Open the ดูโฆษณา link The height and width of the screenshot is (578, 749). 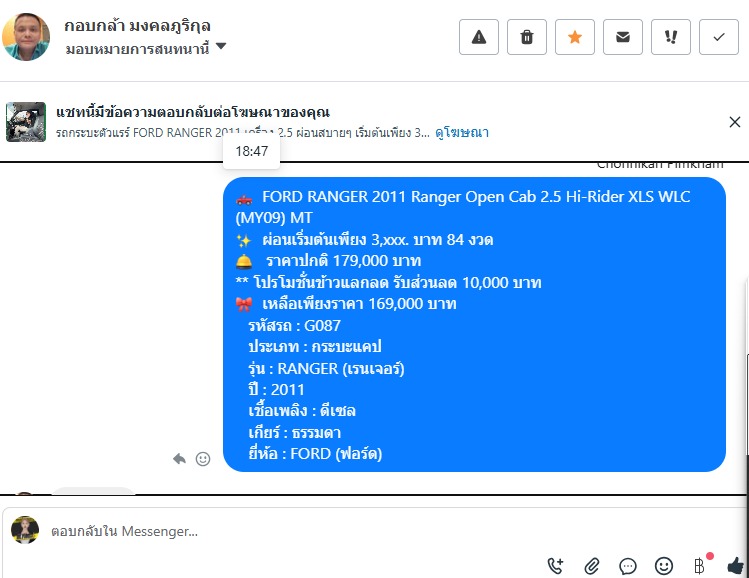point(461,132)
